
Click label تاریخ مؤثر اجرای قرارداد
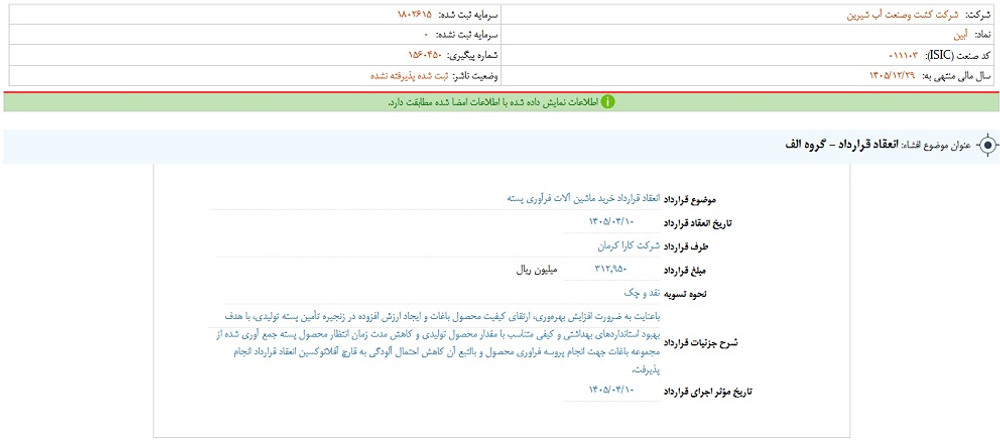709,391
